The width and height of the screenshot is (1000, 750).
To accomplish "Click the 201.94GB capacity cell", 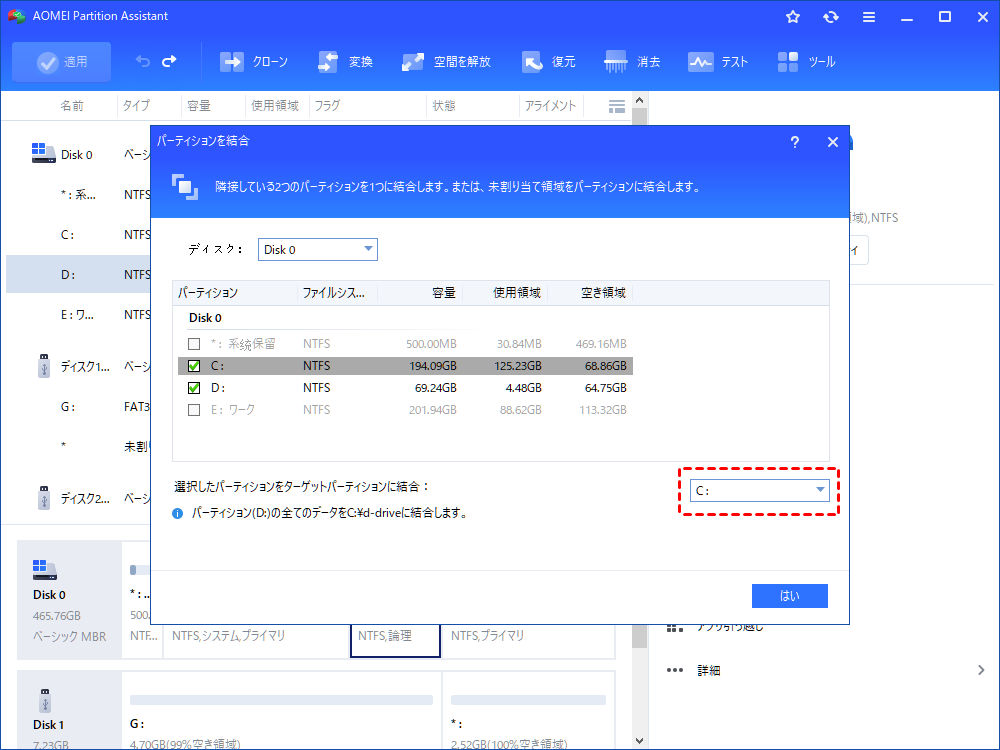I will (x=433, y=410).
